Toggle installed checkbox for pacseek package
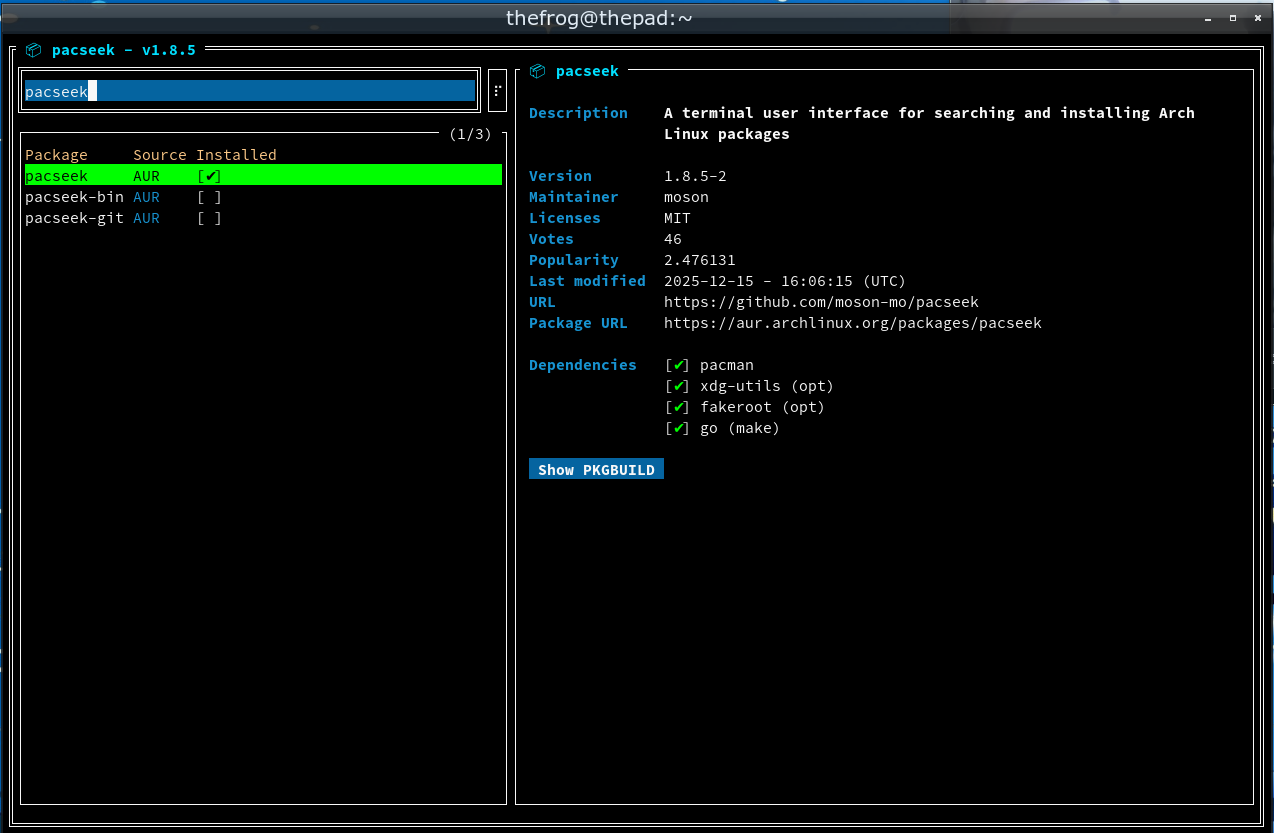 pyautogui.click(x=209, y=176)
